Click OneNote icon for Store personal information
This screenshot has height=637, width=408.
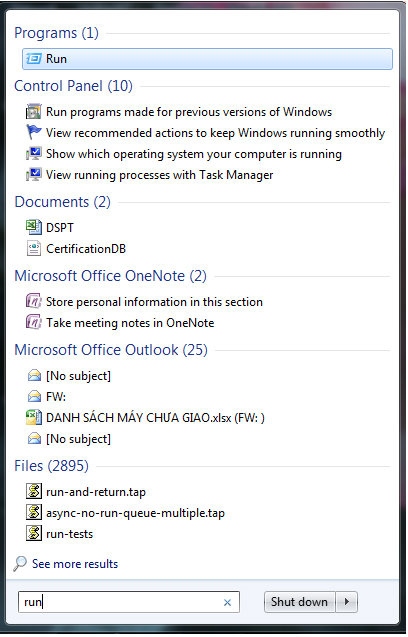(34, 301)
